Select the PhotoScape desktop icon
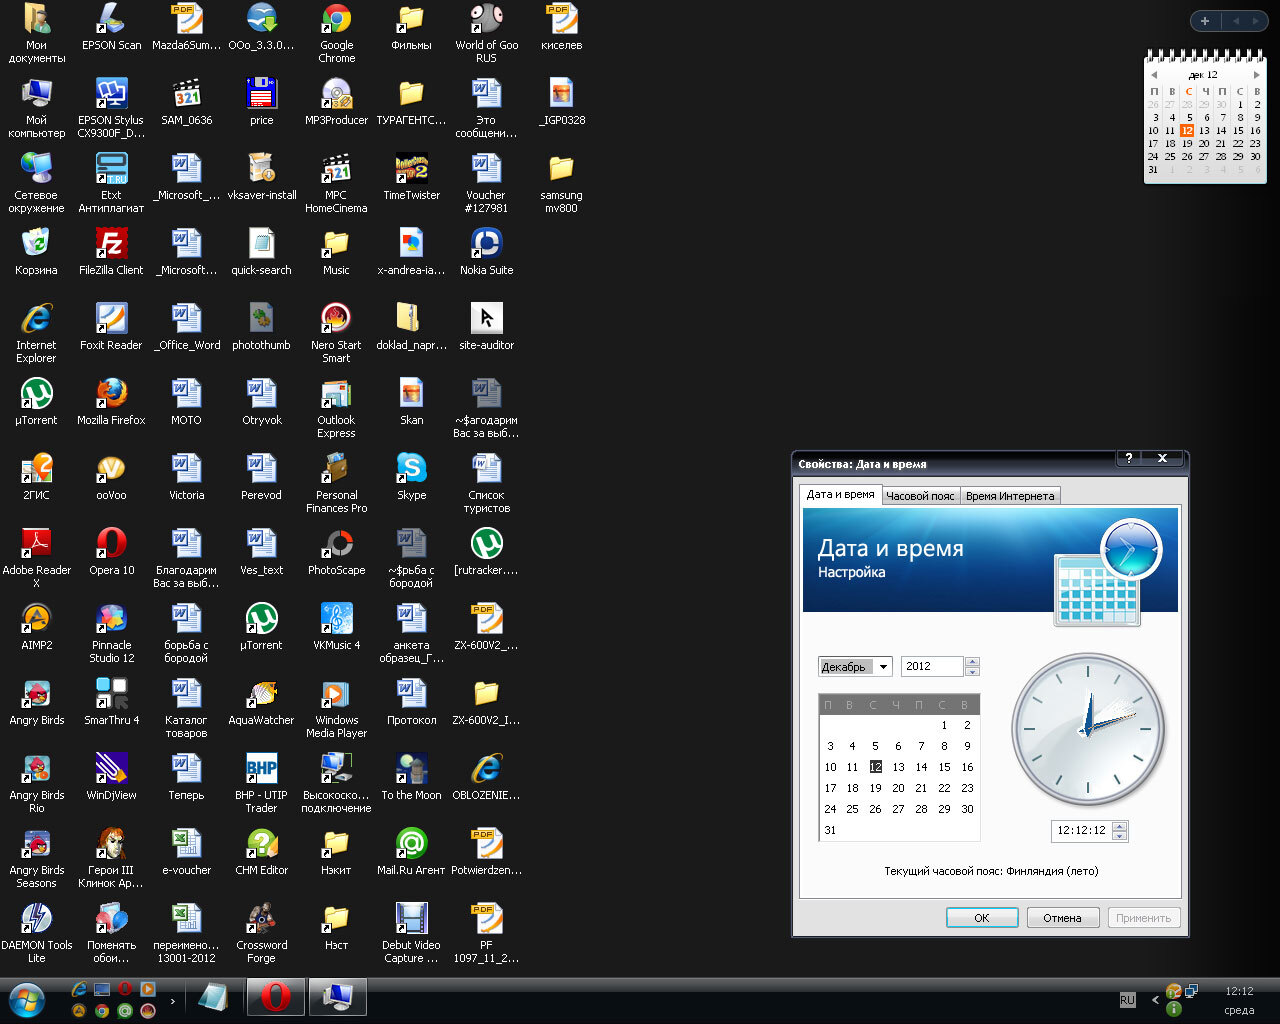Viewport: 1280px width, 1024px height. [336, 552]
